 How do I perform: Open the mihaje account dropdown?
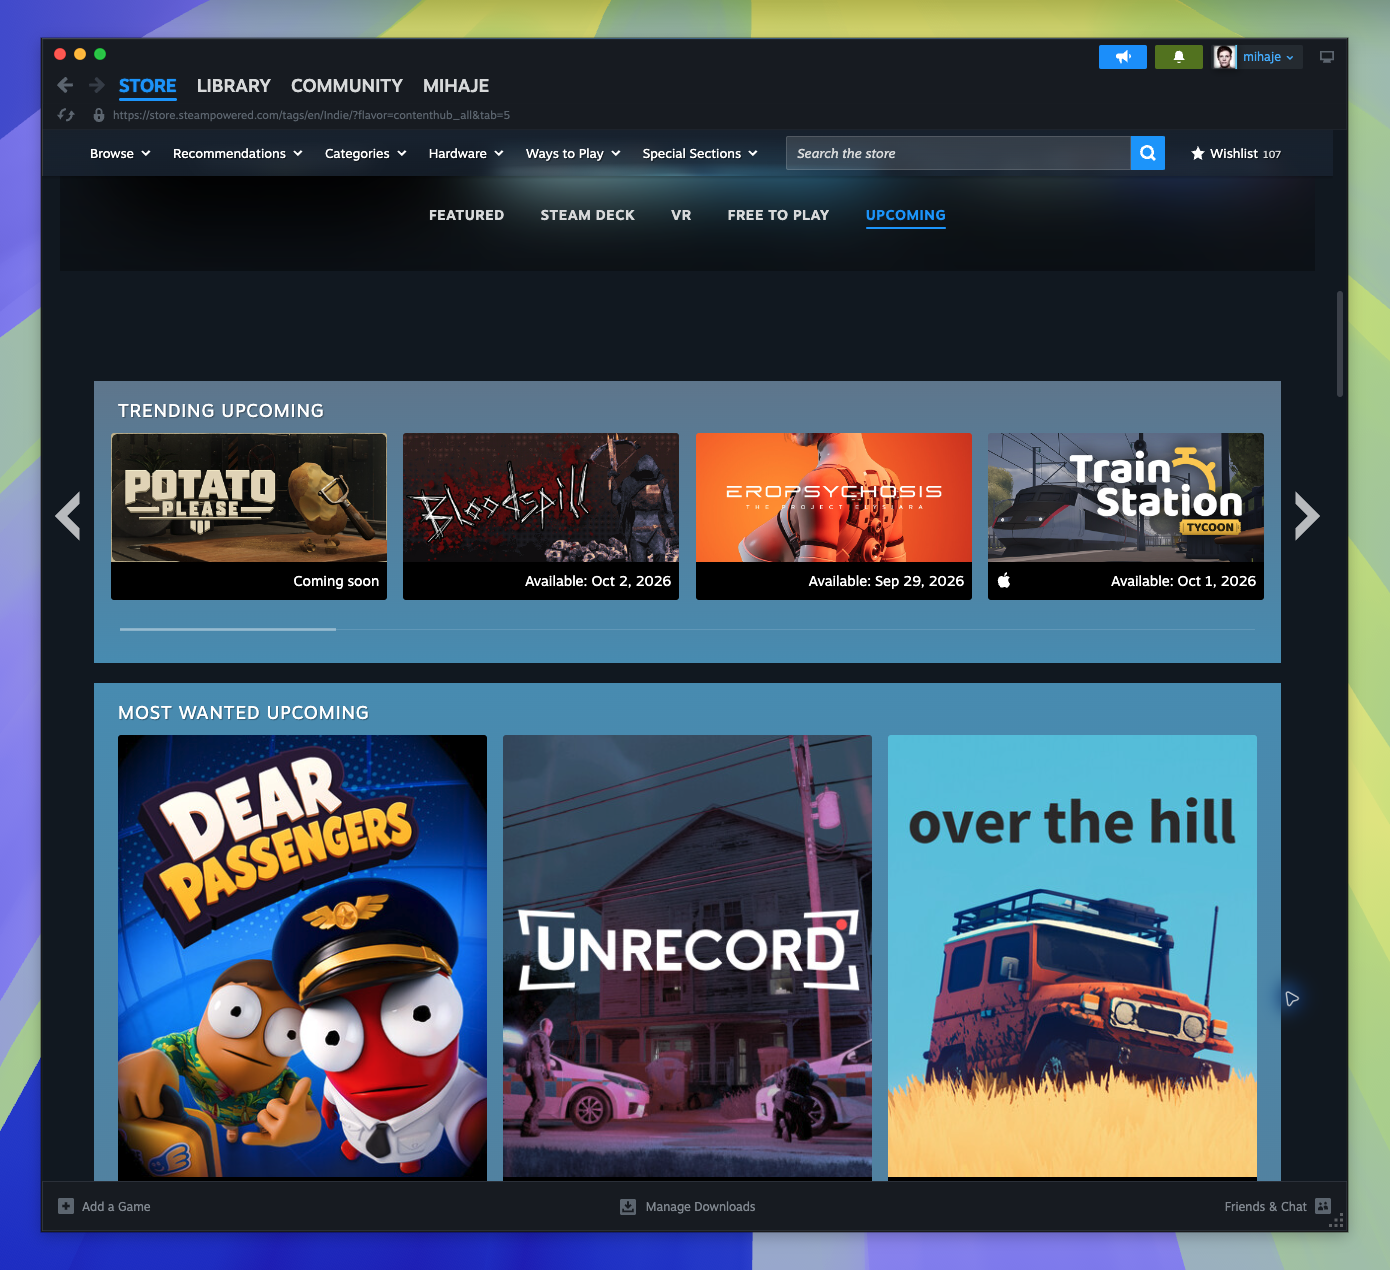point(1254,57)
